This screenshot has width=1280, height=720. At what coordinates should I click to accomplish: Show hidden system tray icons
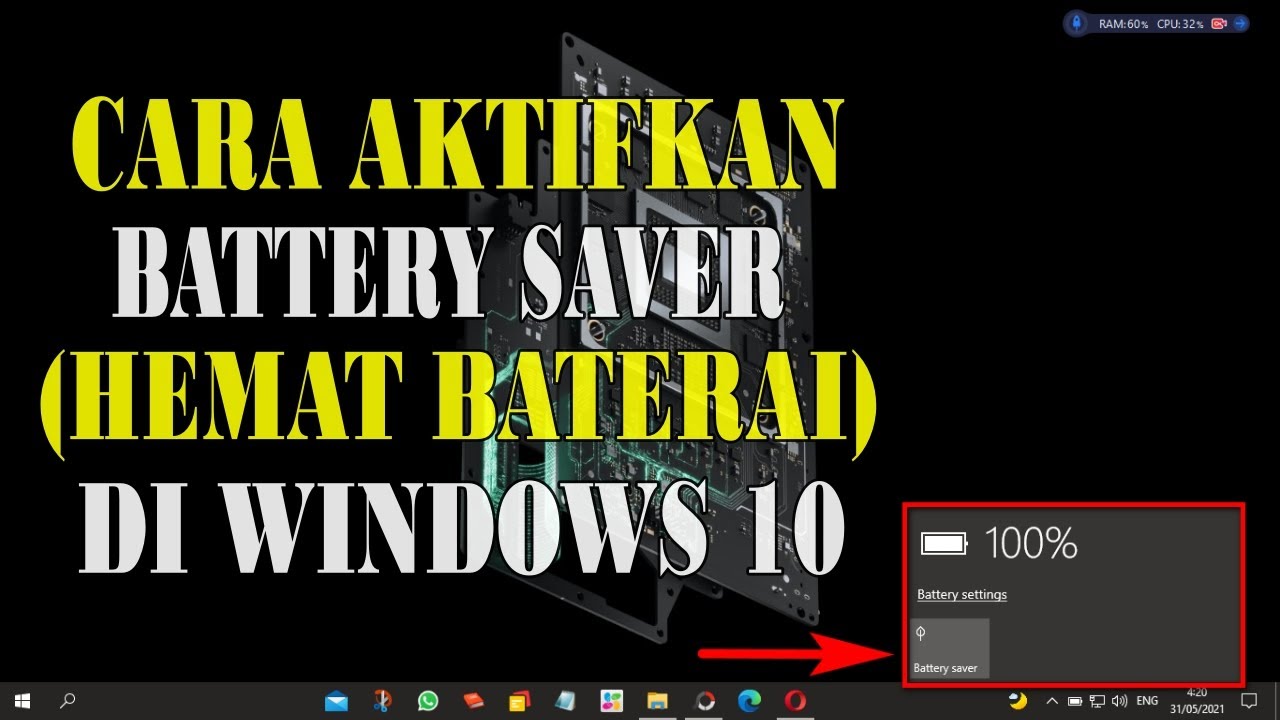point(1051,701)
